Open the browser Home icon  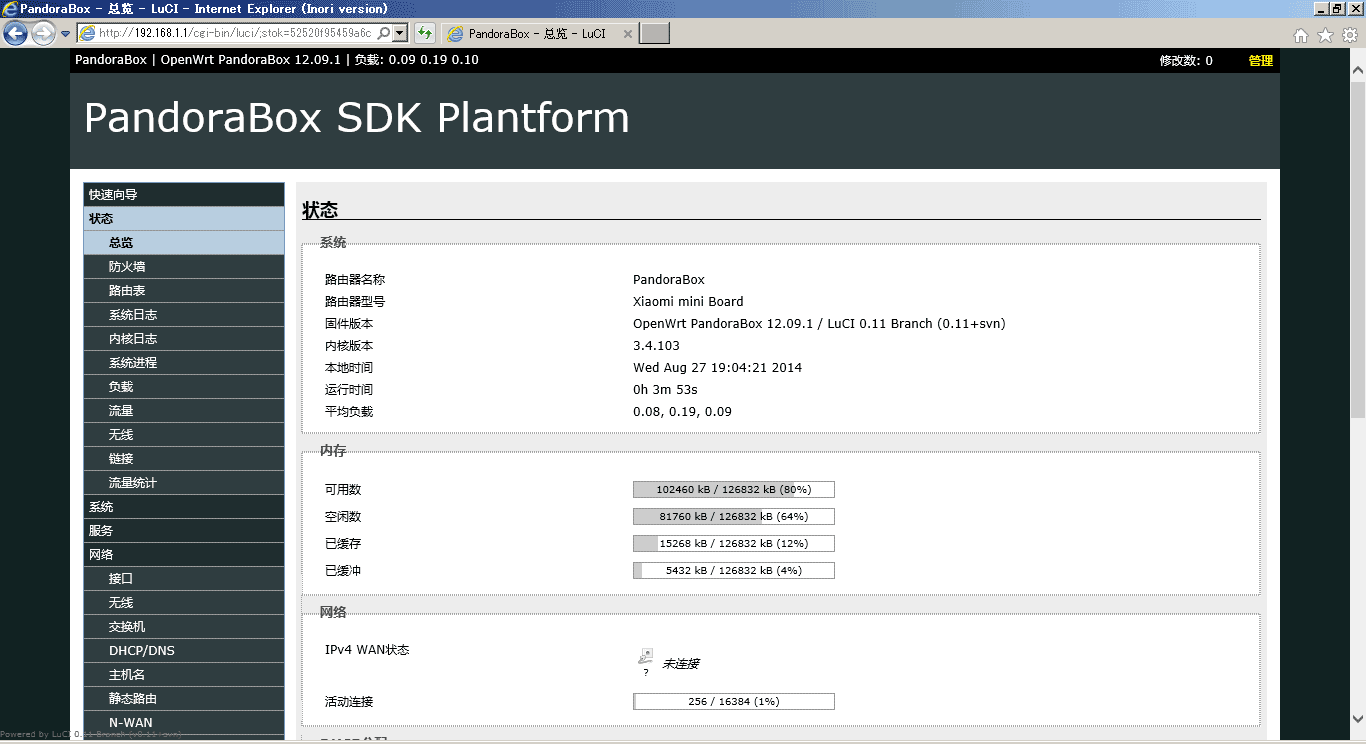pos(1301,35)
